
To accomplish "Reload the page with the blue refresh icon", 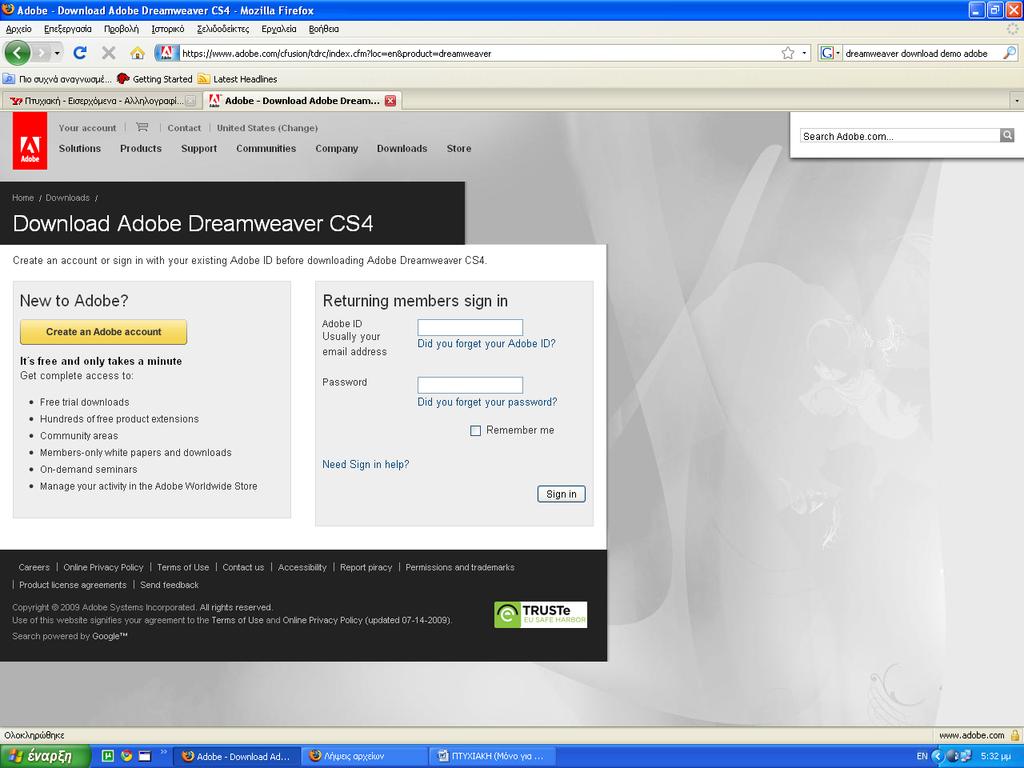I will [80, 53].
